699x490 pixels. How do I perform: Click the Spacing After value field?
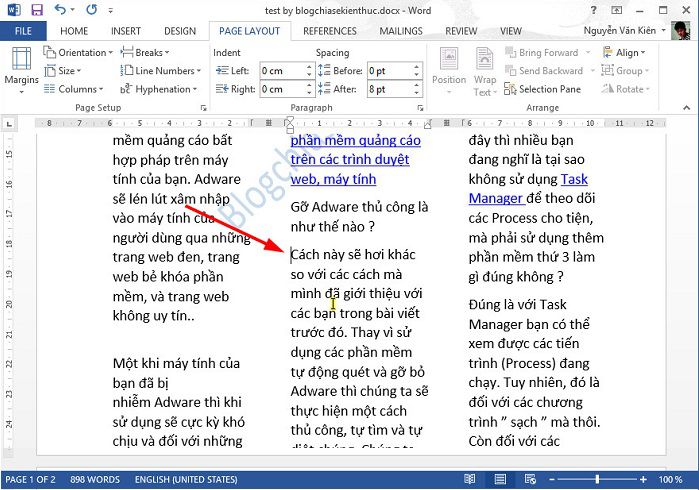[389, 89]
